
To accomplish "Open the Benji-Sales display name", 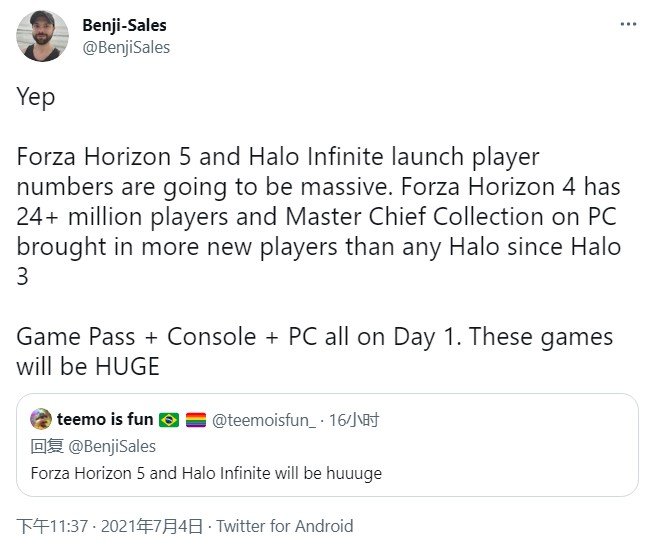I will 124,25.
